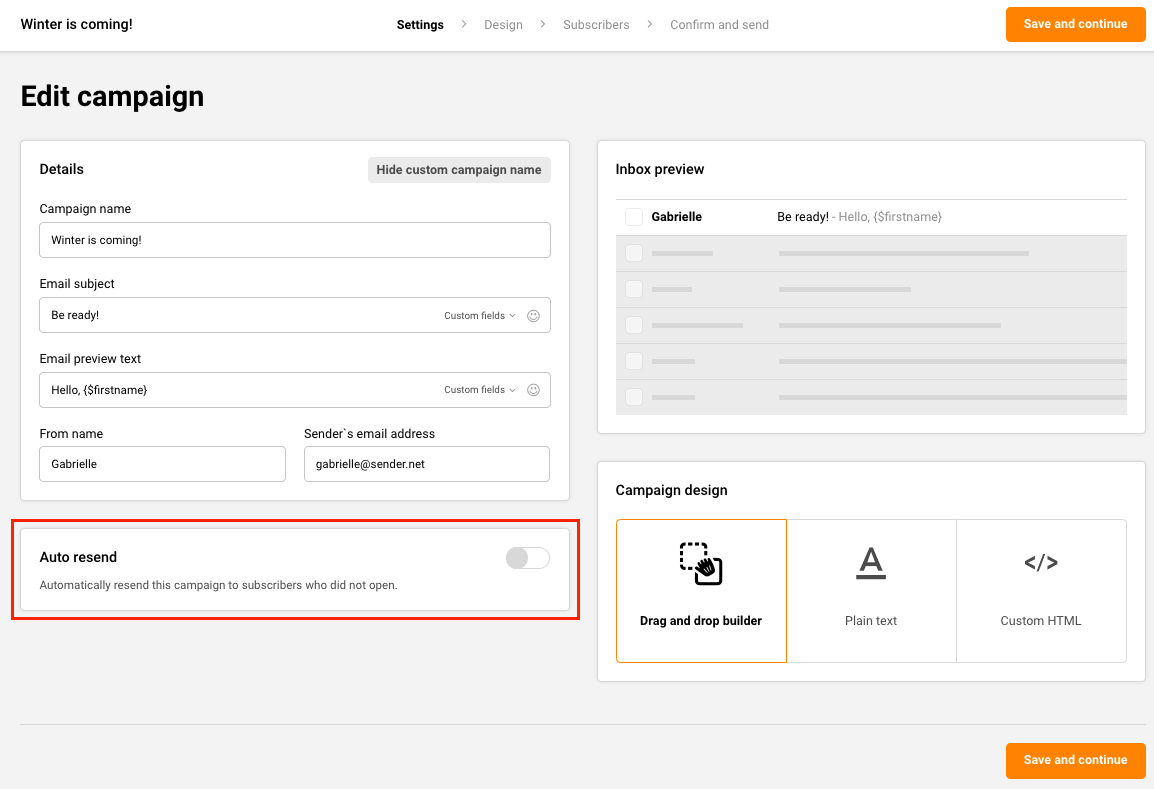Click emoji icon in Email preview text field
This screenshot has width=1154, height=789.
(533, 390)
